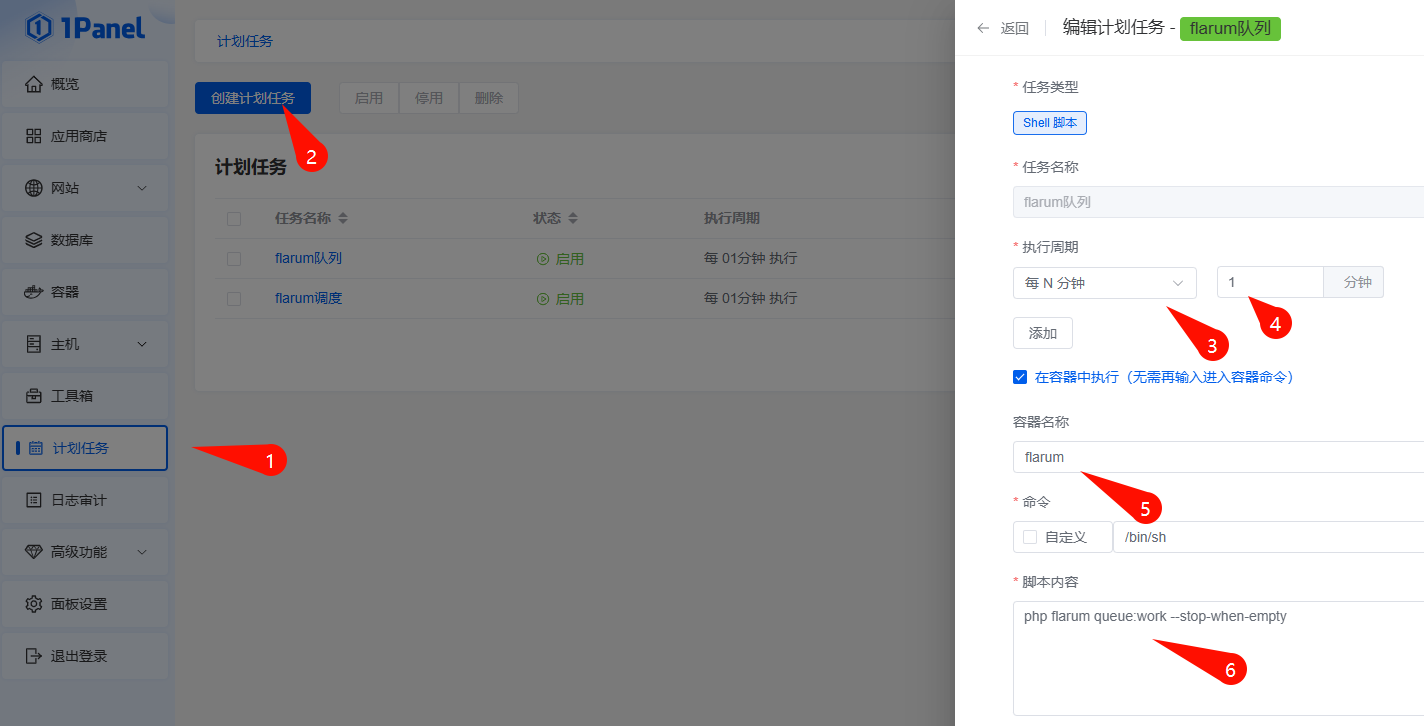Sort by 状态 column arrows
Viewport: 1424px width, 726px height.
[x=573, y=218]
